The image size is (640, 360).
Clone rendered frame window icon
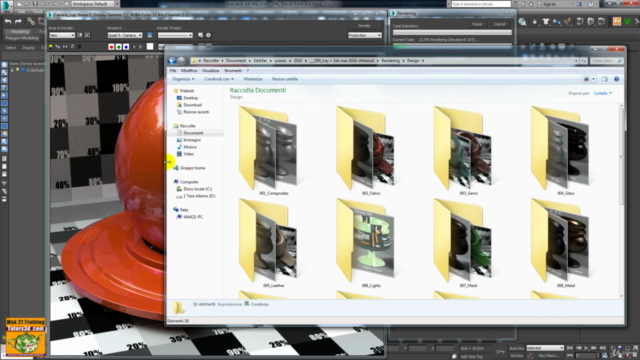point(65,47)
